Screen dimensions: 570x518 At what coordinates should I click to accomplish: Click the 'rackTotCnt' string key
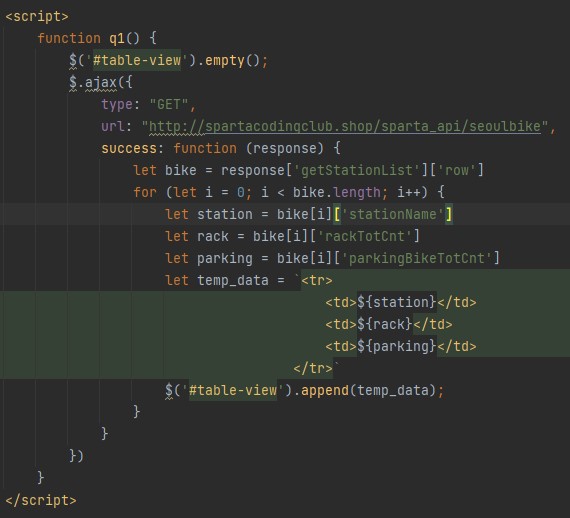365,237
